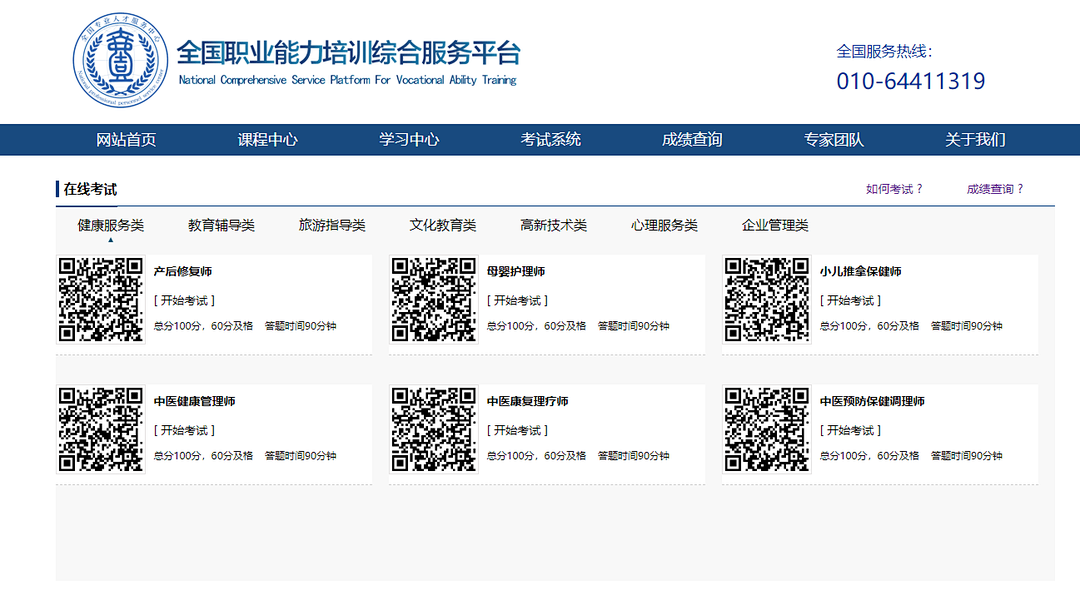This screenshot has height=595, width=1080.
Task: Click the 产后修复师 exam title
Action: point(183,271)
